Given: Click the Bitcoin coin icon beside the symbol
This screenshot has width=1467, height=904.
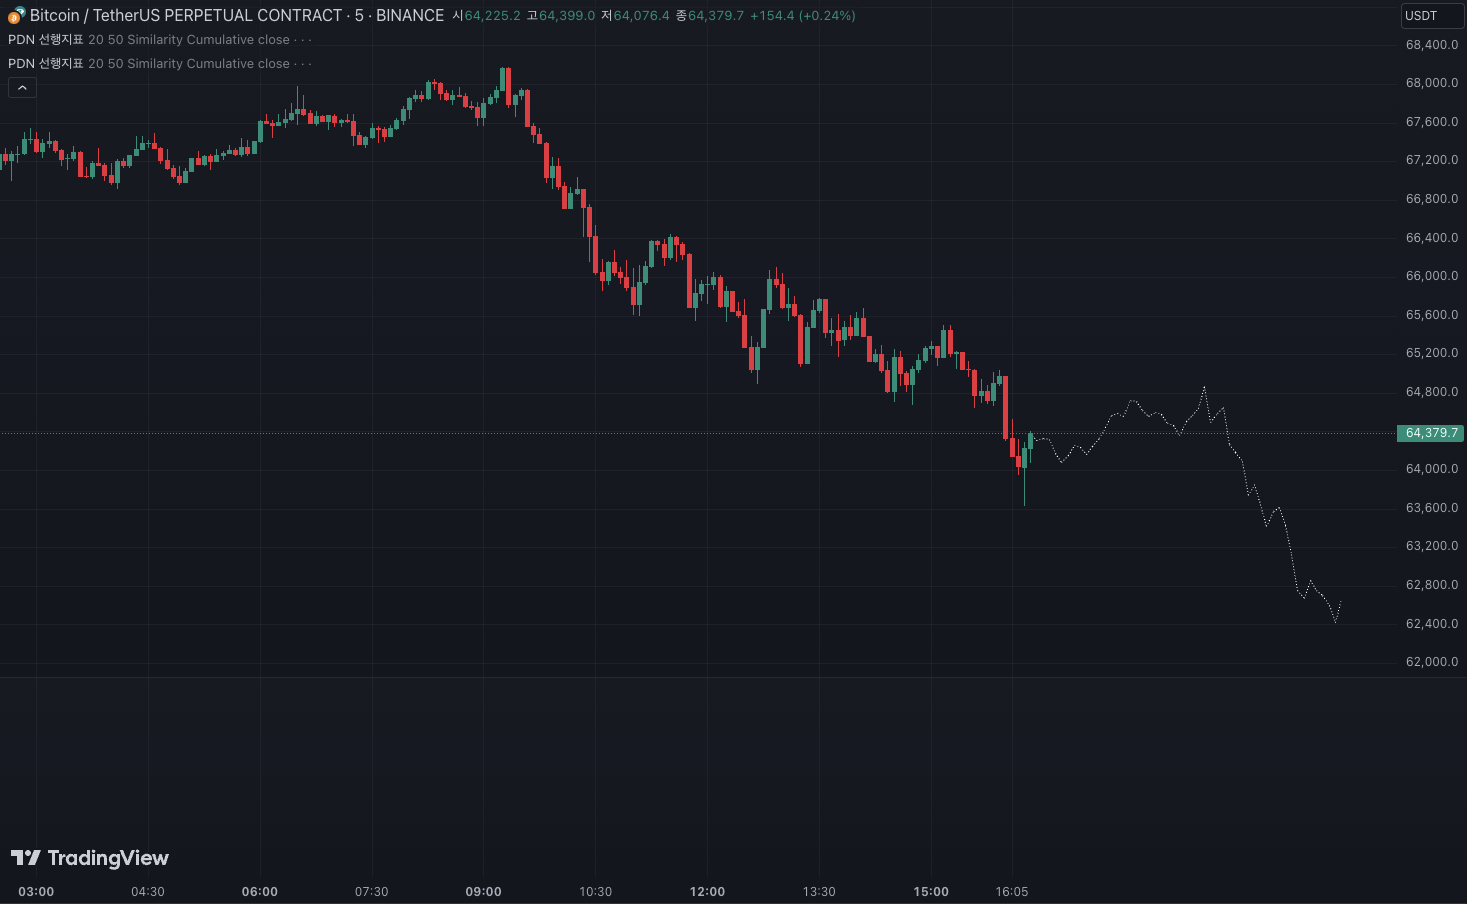Looking at the screenshot, I should pos(16,15).
